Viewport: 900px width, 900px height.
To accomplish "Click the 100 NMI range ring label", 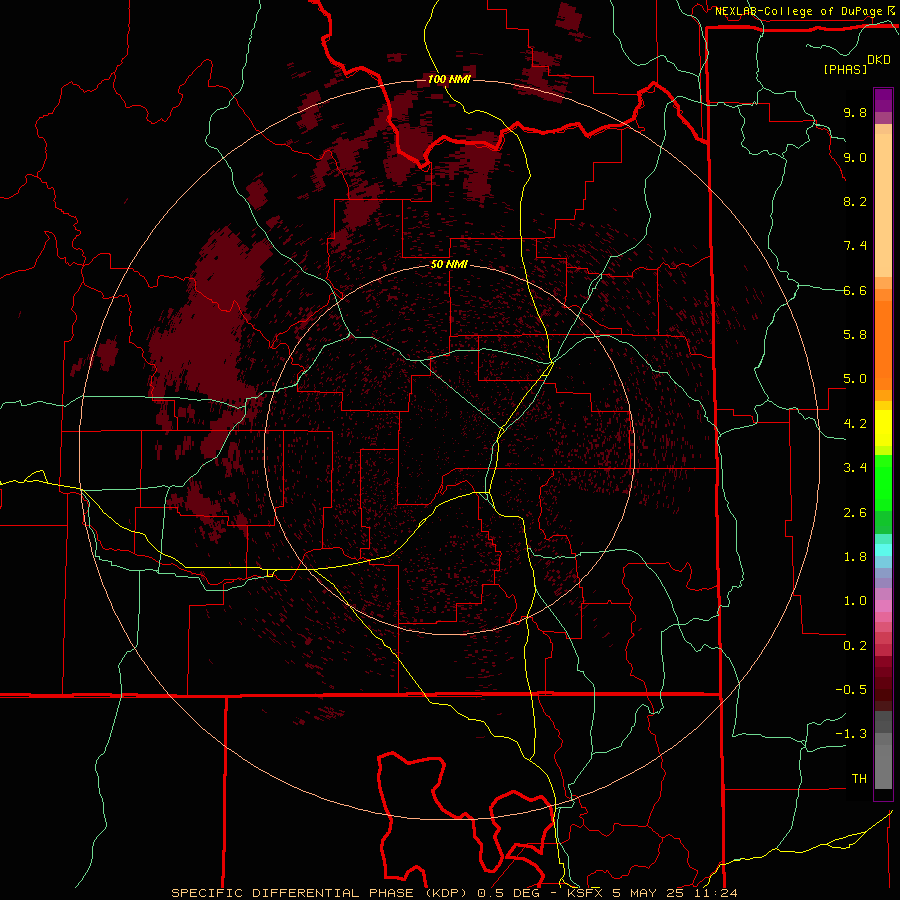I will pyautogui.click(x=449, y=79).
